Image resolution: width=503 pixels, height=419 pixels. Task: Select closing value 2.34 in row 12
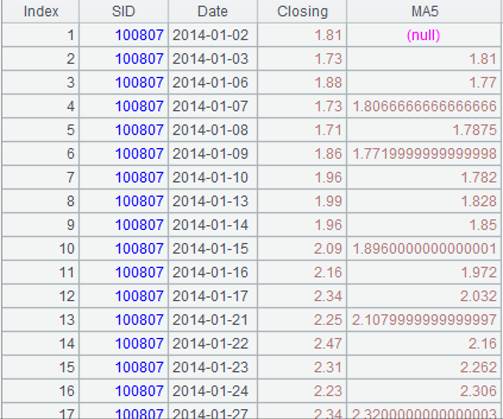click(x=302, y=296)
